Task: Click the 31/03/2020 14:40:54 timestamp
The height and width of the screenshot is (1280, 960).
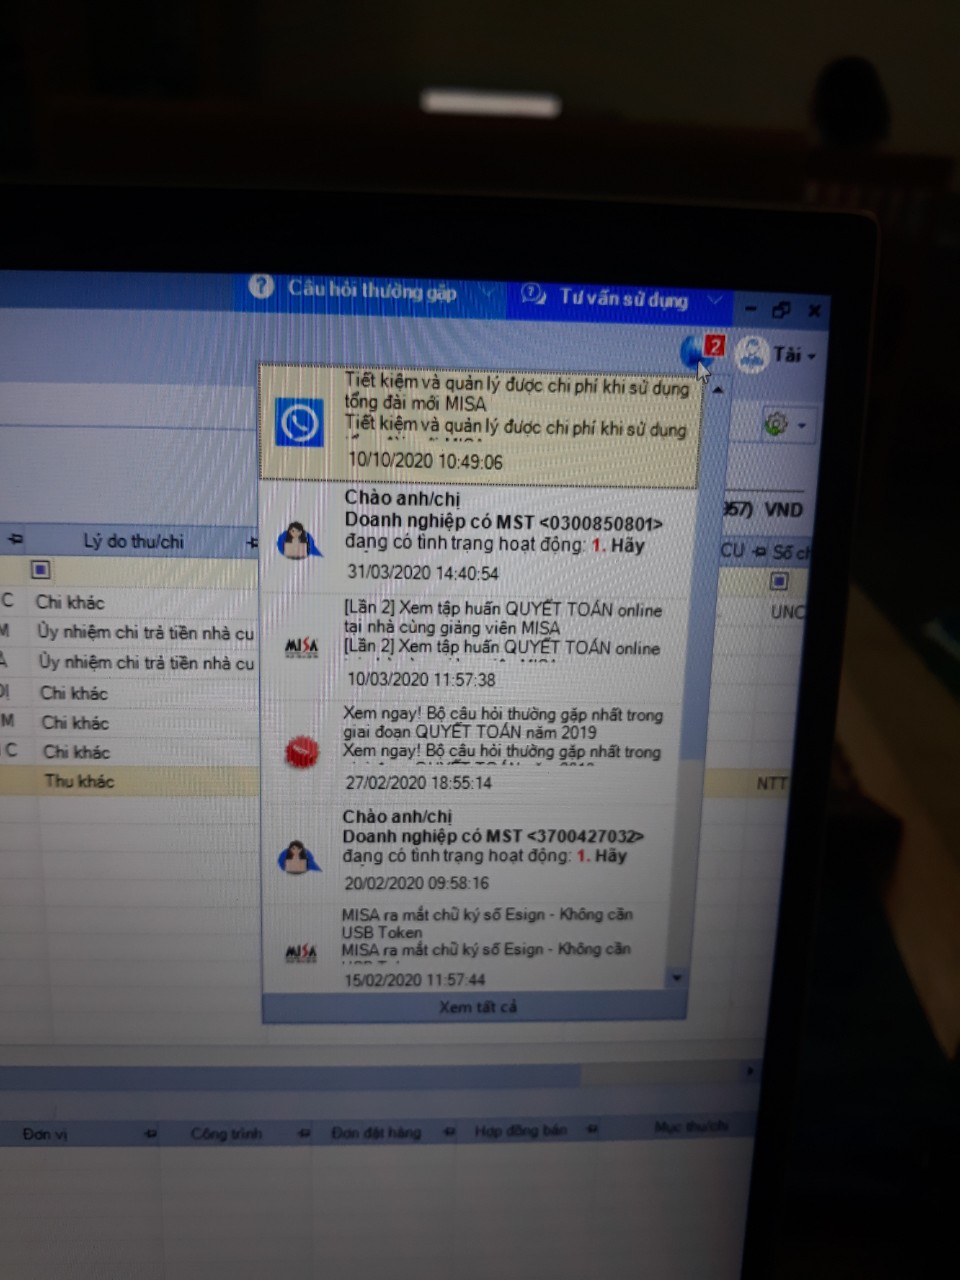Action: (x=423, y=573)
